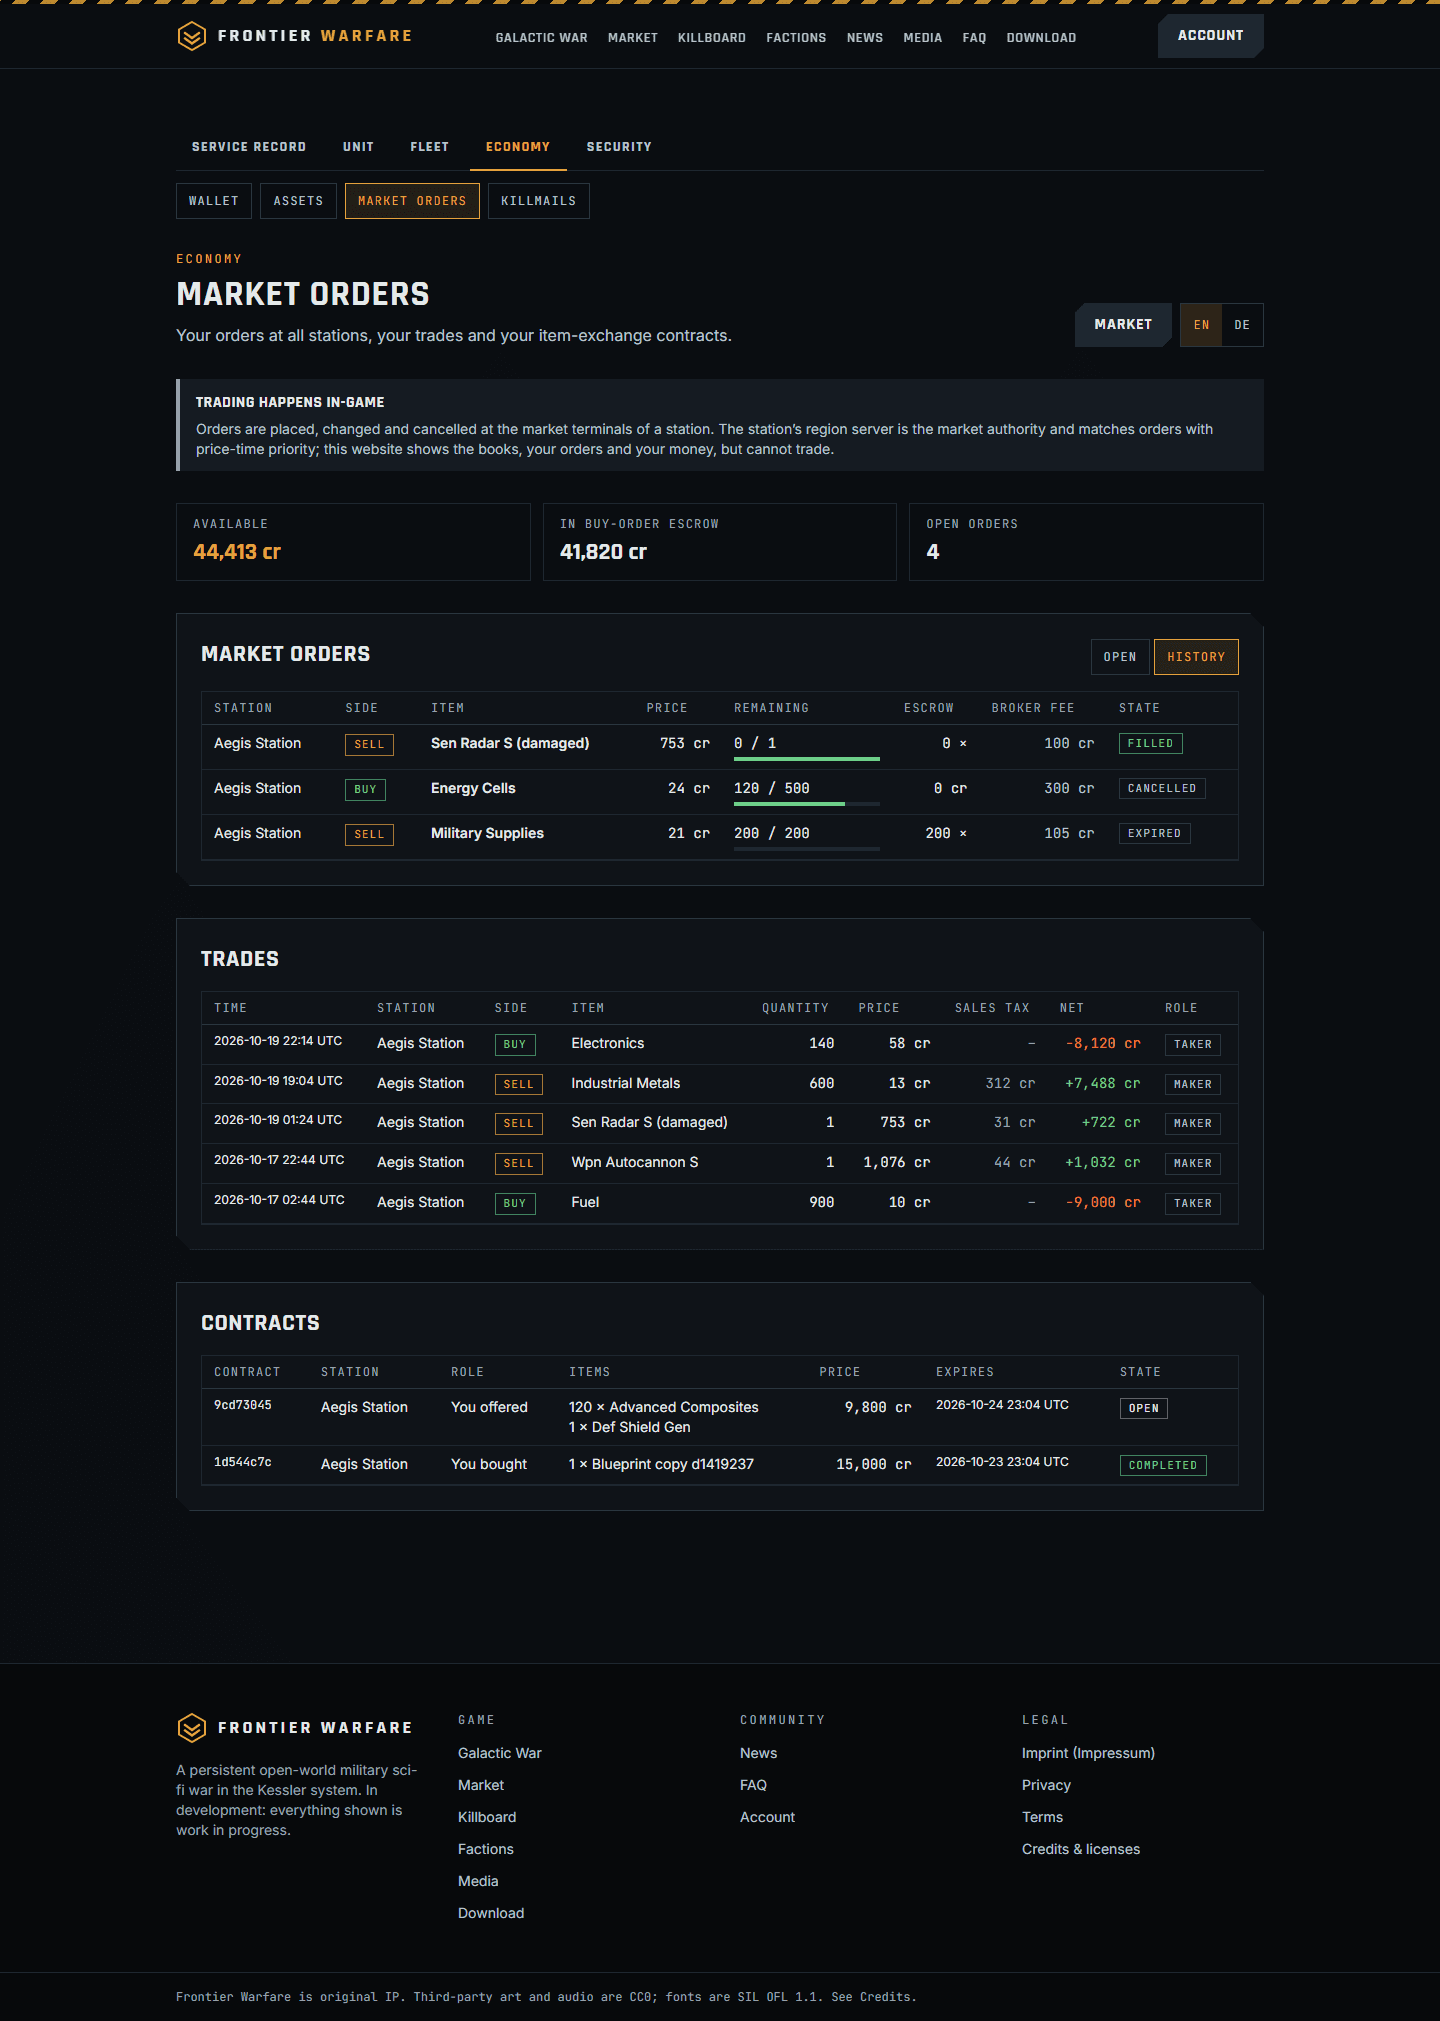1440x2021 pixels.
Task: Click the Industrial Metals trade item
Action: (626, 1083)
